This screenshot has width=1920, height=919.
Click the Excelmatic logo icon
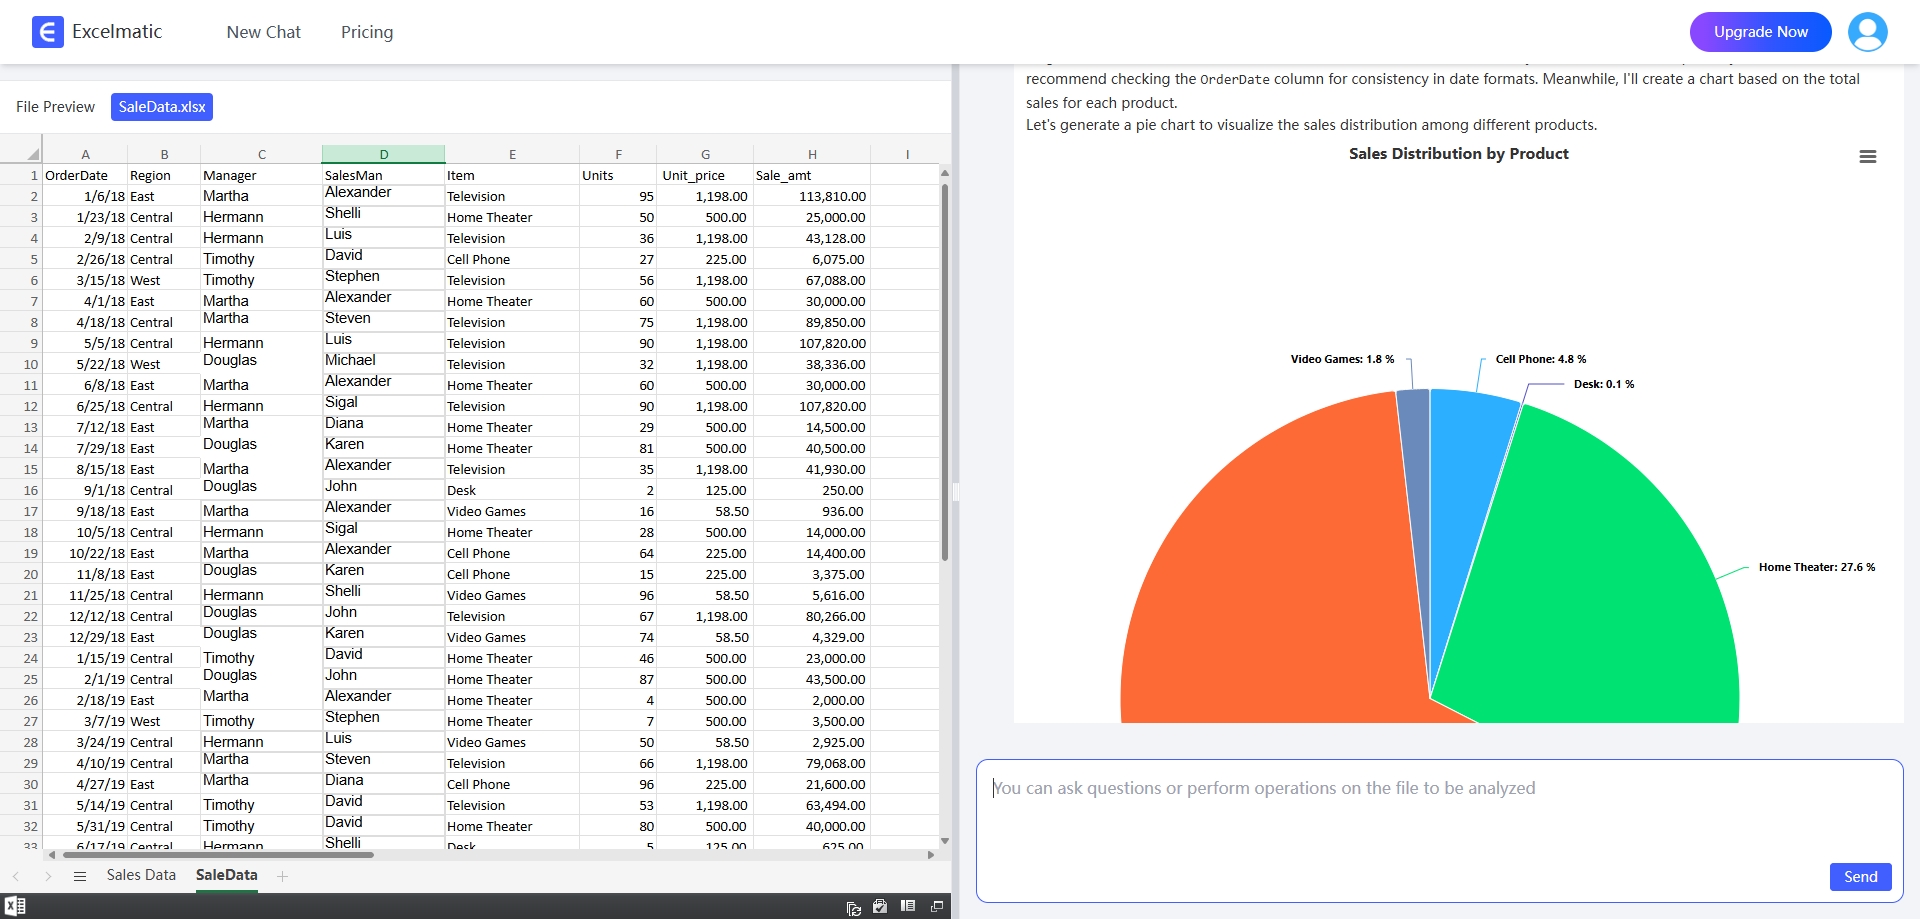click(x=47, y=32)
